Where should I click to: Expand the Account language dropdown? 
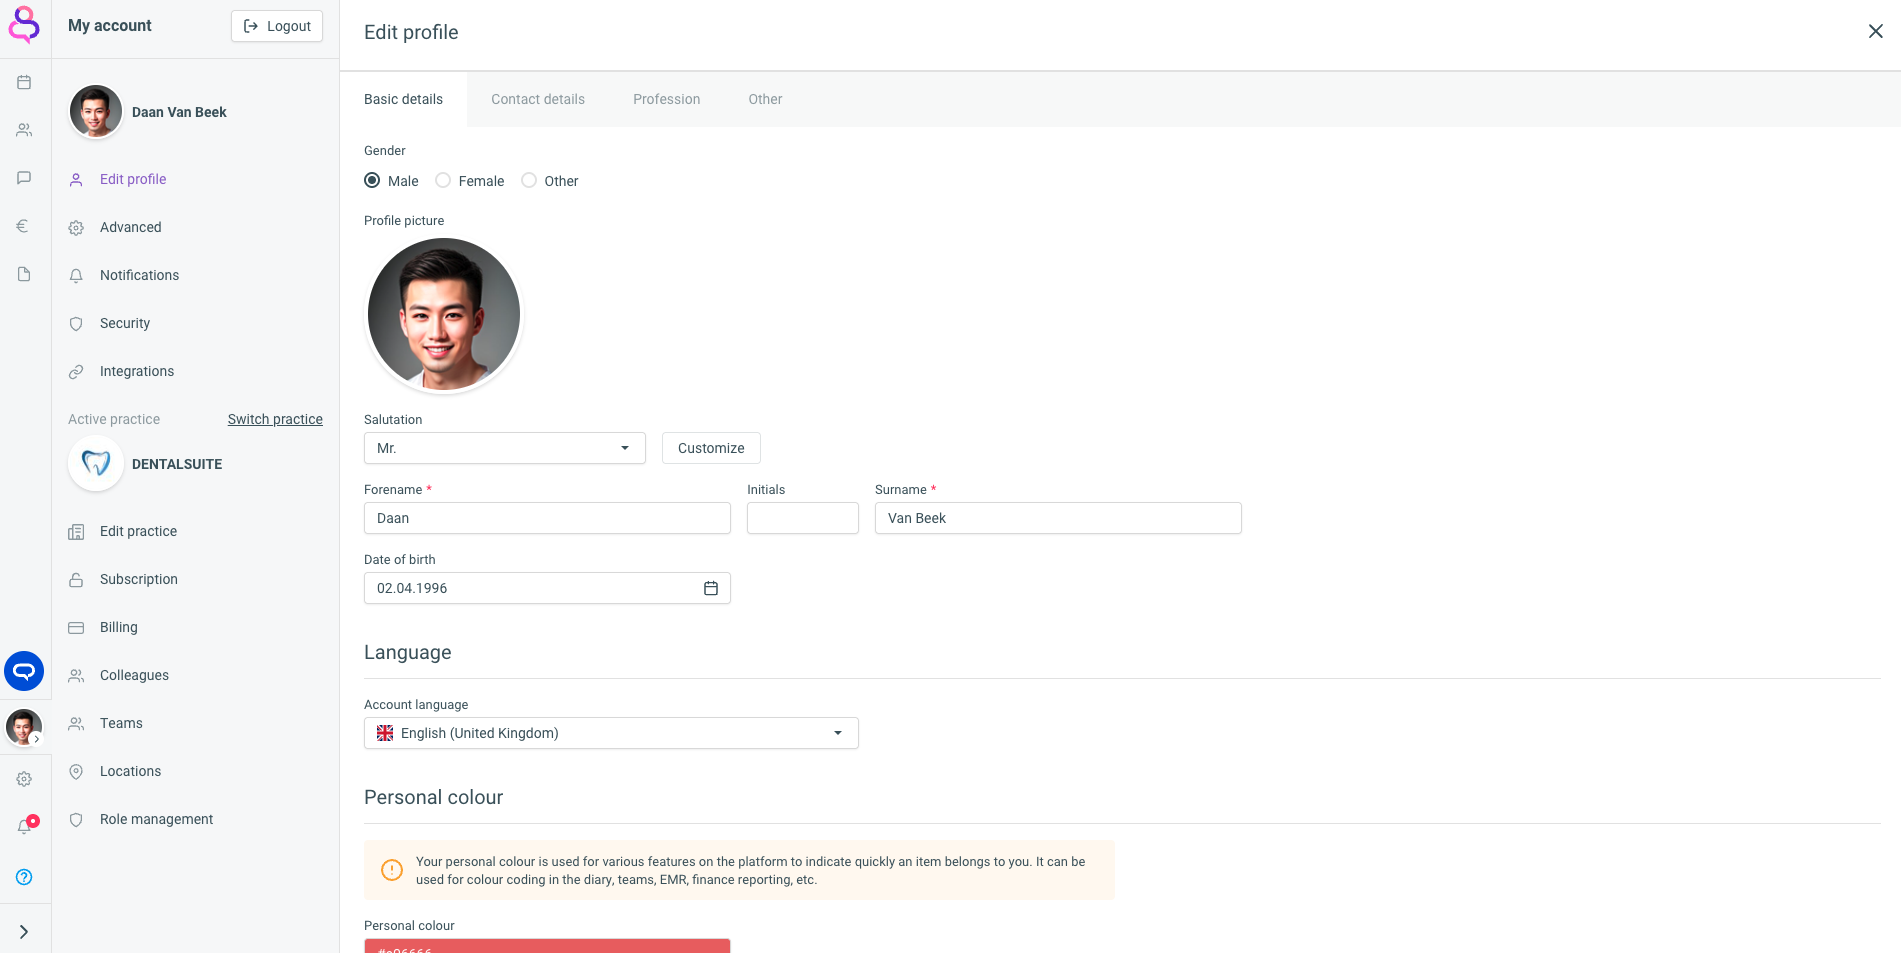tap(610, 733)
